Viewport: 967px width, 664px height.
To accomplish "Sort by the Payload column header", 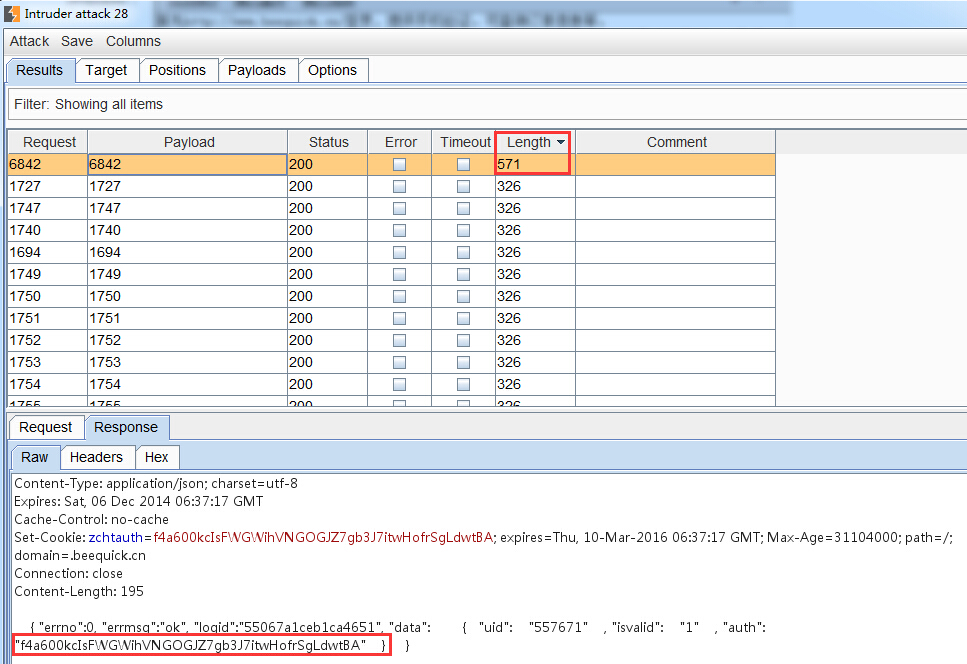I will click(x=188, y=142).
